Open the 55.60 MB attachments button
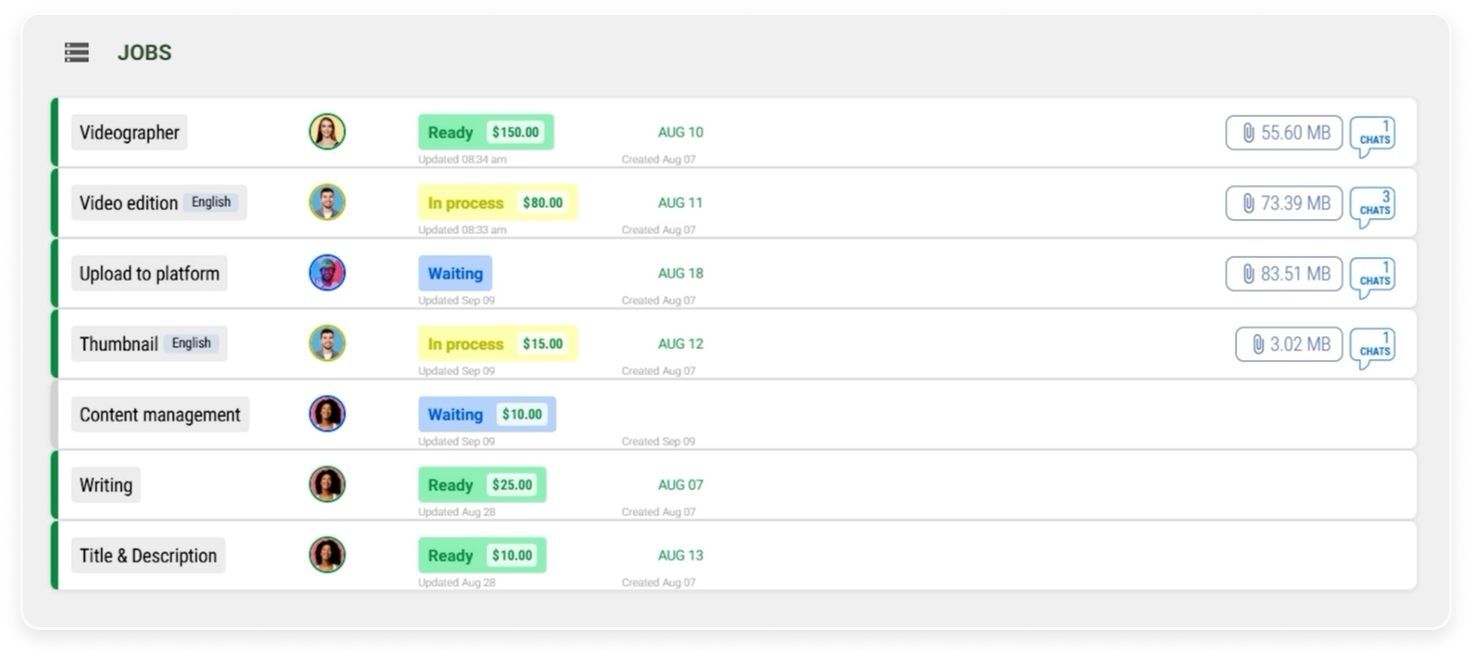This screenshot has width=1472, height=658. [1284, 133]
